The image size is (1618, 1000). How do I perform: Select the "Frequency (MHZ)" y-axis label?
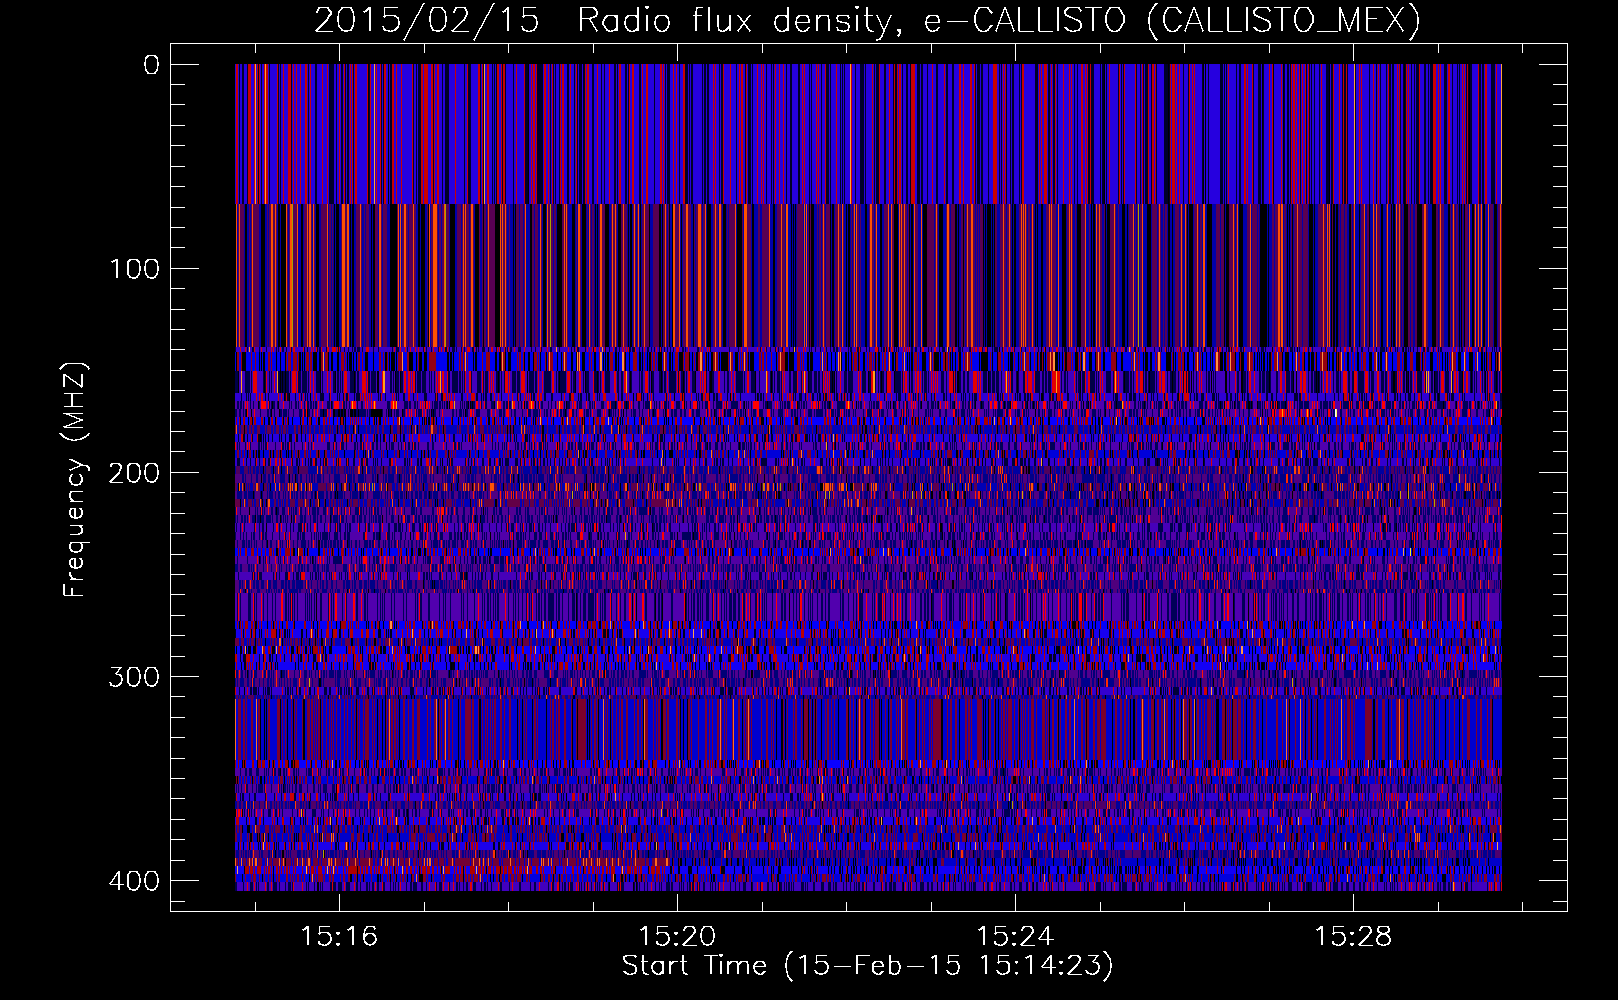pyautogui.click(x=76, y=479)
